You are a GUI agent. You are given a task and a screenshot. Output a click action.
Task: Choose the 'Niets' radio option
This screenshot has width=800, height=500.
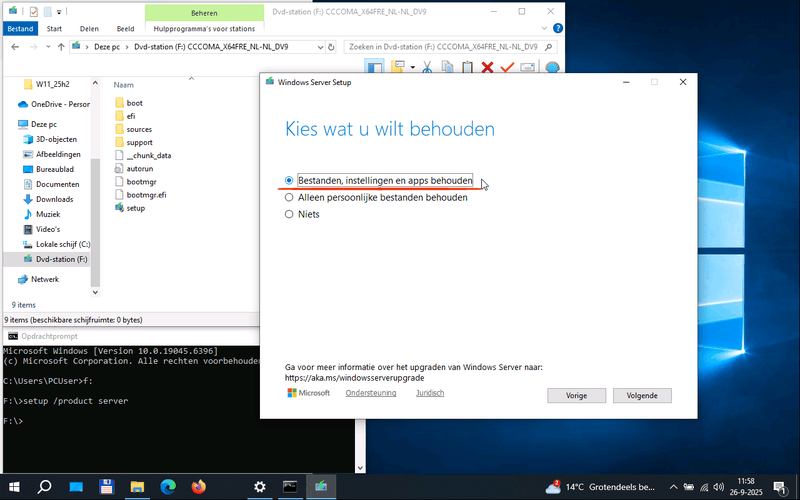click(289, 214)
